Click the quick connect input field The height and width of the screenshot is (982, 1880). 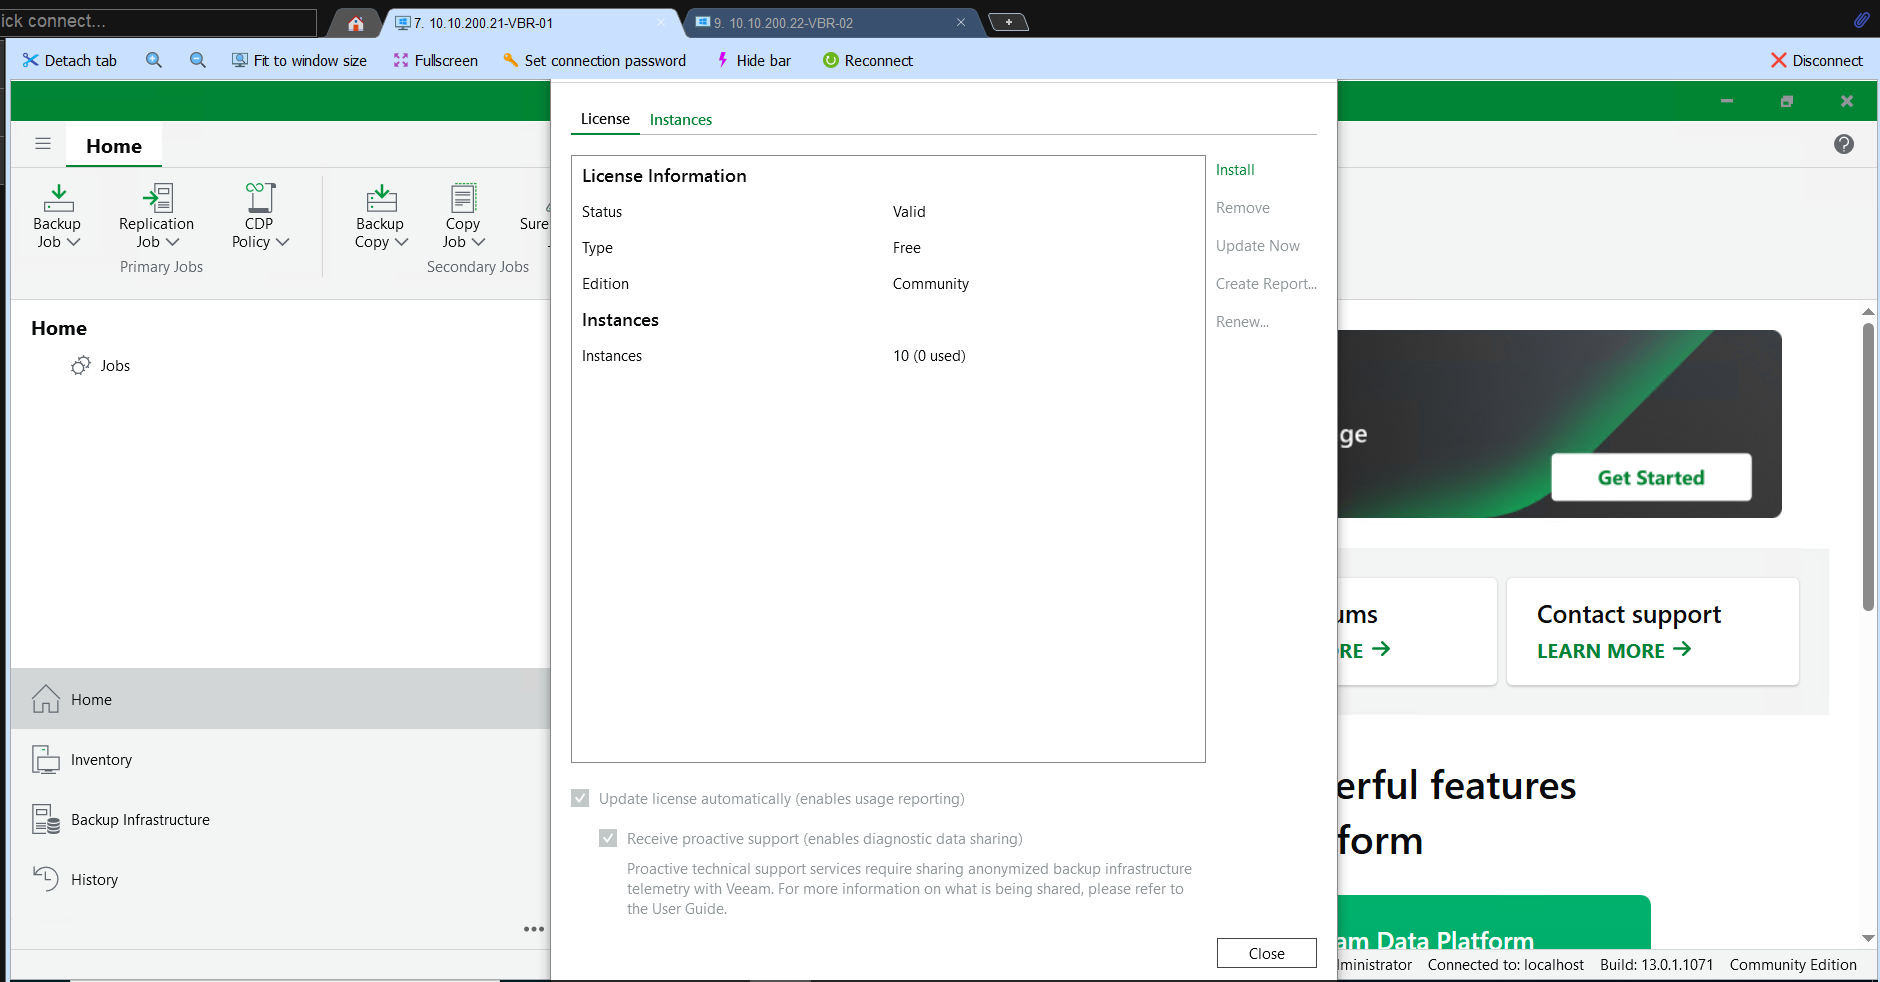click(158, 21)
